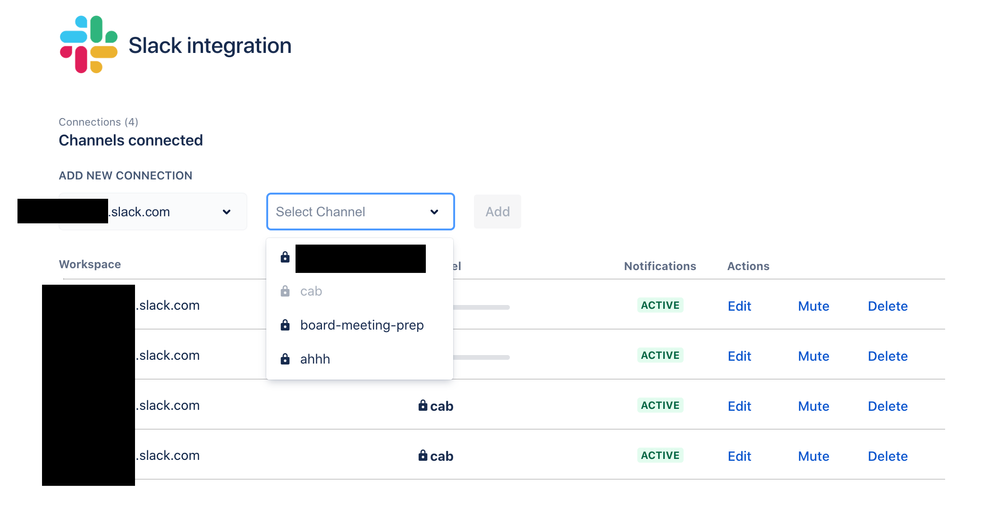Select the greyed-out cab channel option

(x=360, y=291)
